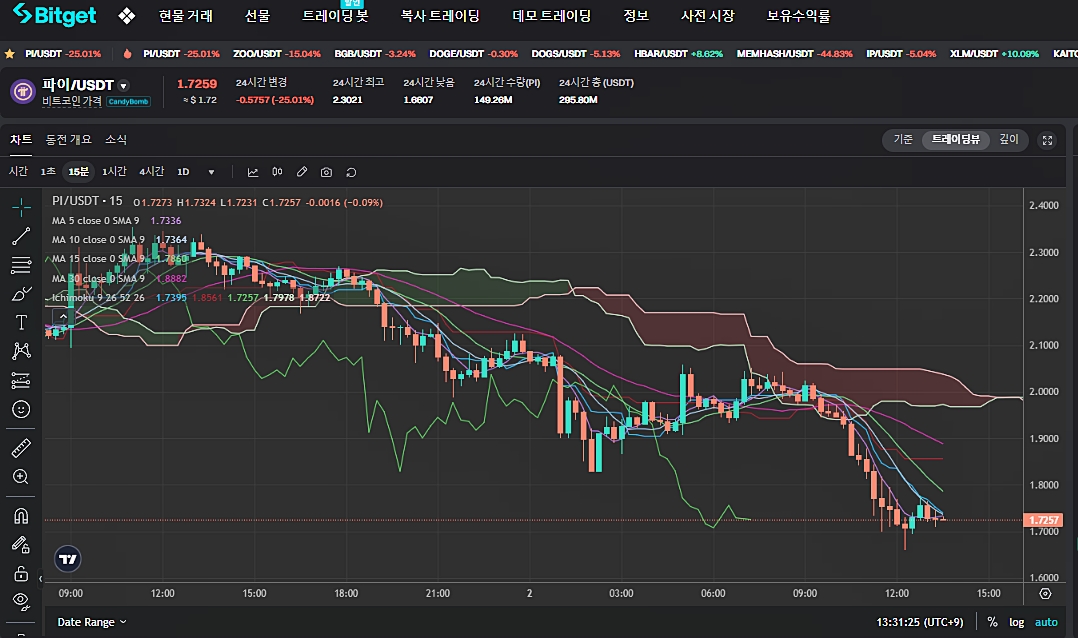Collapse the left drawing toolbar arrow
The height and width of the screenshot is (638, 1078).
coord(41,579)
